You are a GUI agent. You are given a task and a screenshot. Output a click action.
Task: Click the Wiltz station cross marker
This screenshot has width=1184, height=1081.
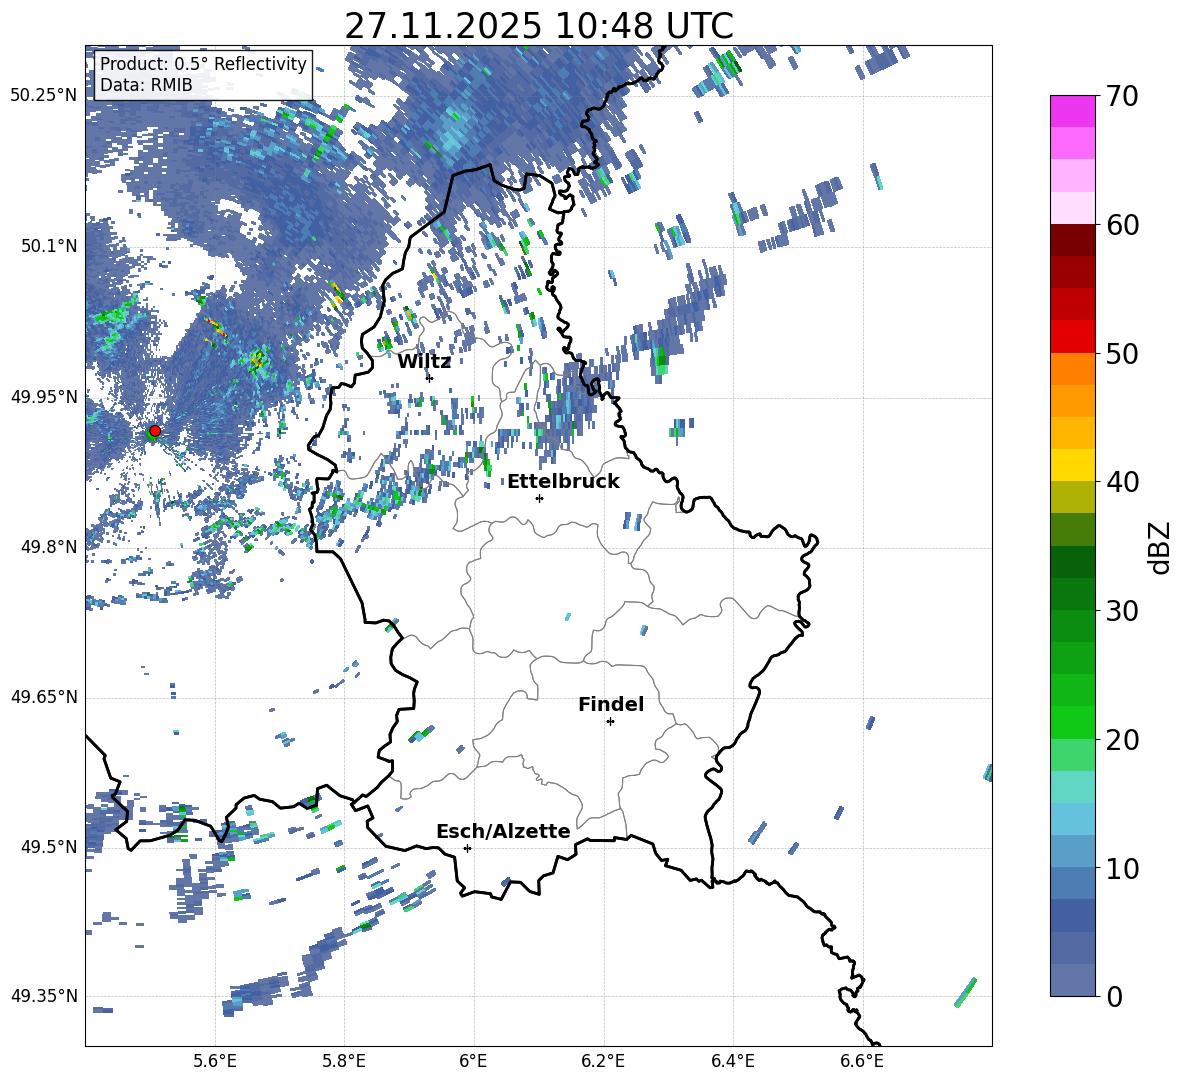click(x=429, y=378)
